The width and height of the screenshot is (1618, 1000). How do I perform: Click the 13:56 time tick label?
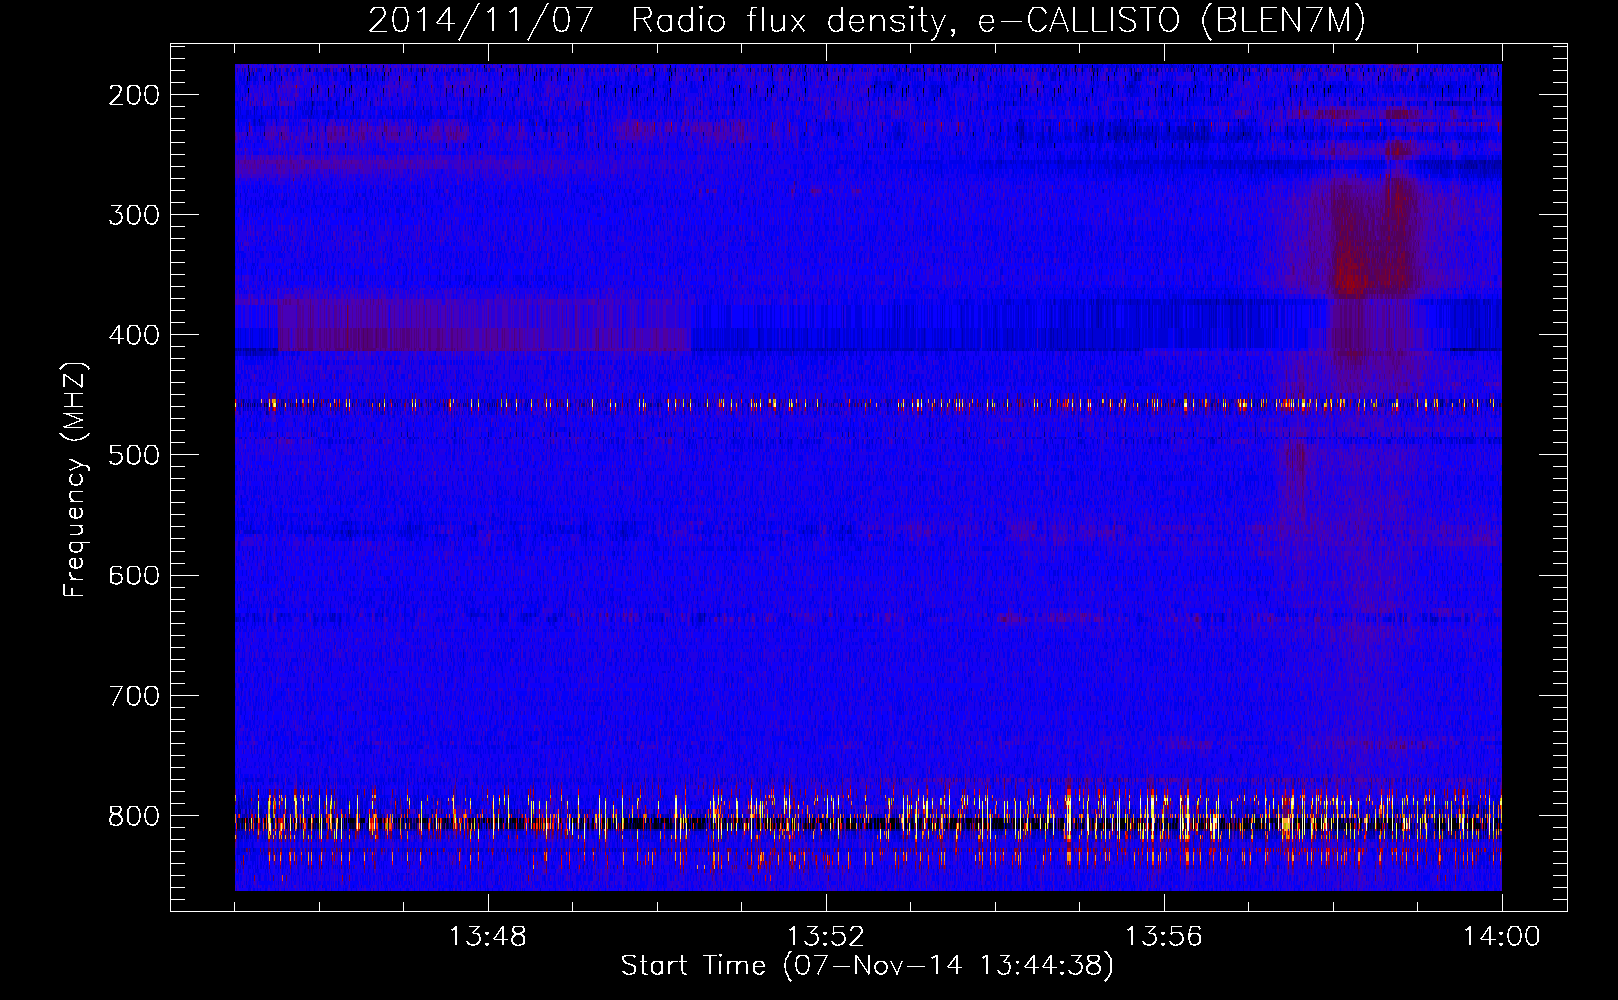1164,937
